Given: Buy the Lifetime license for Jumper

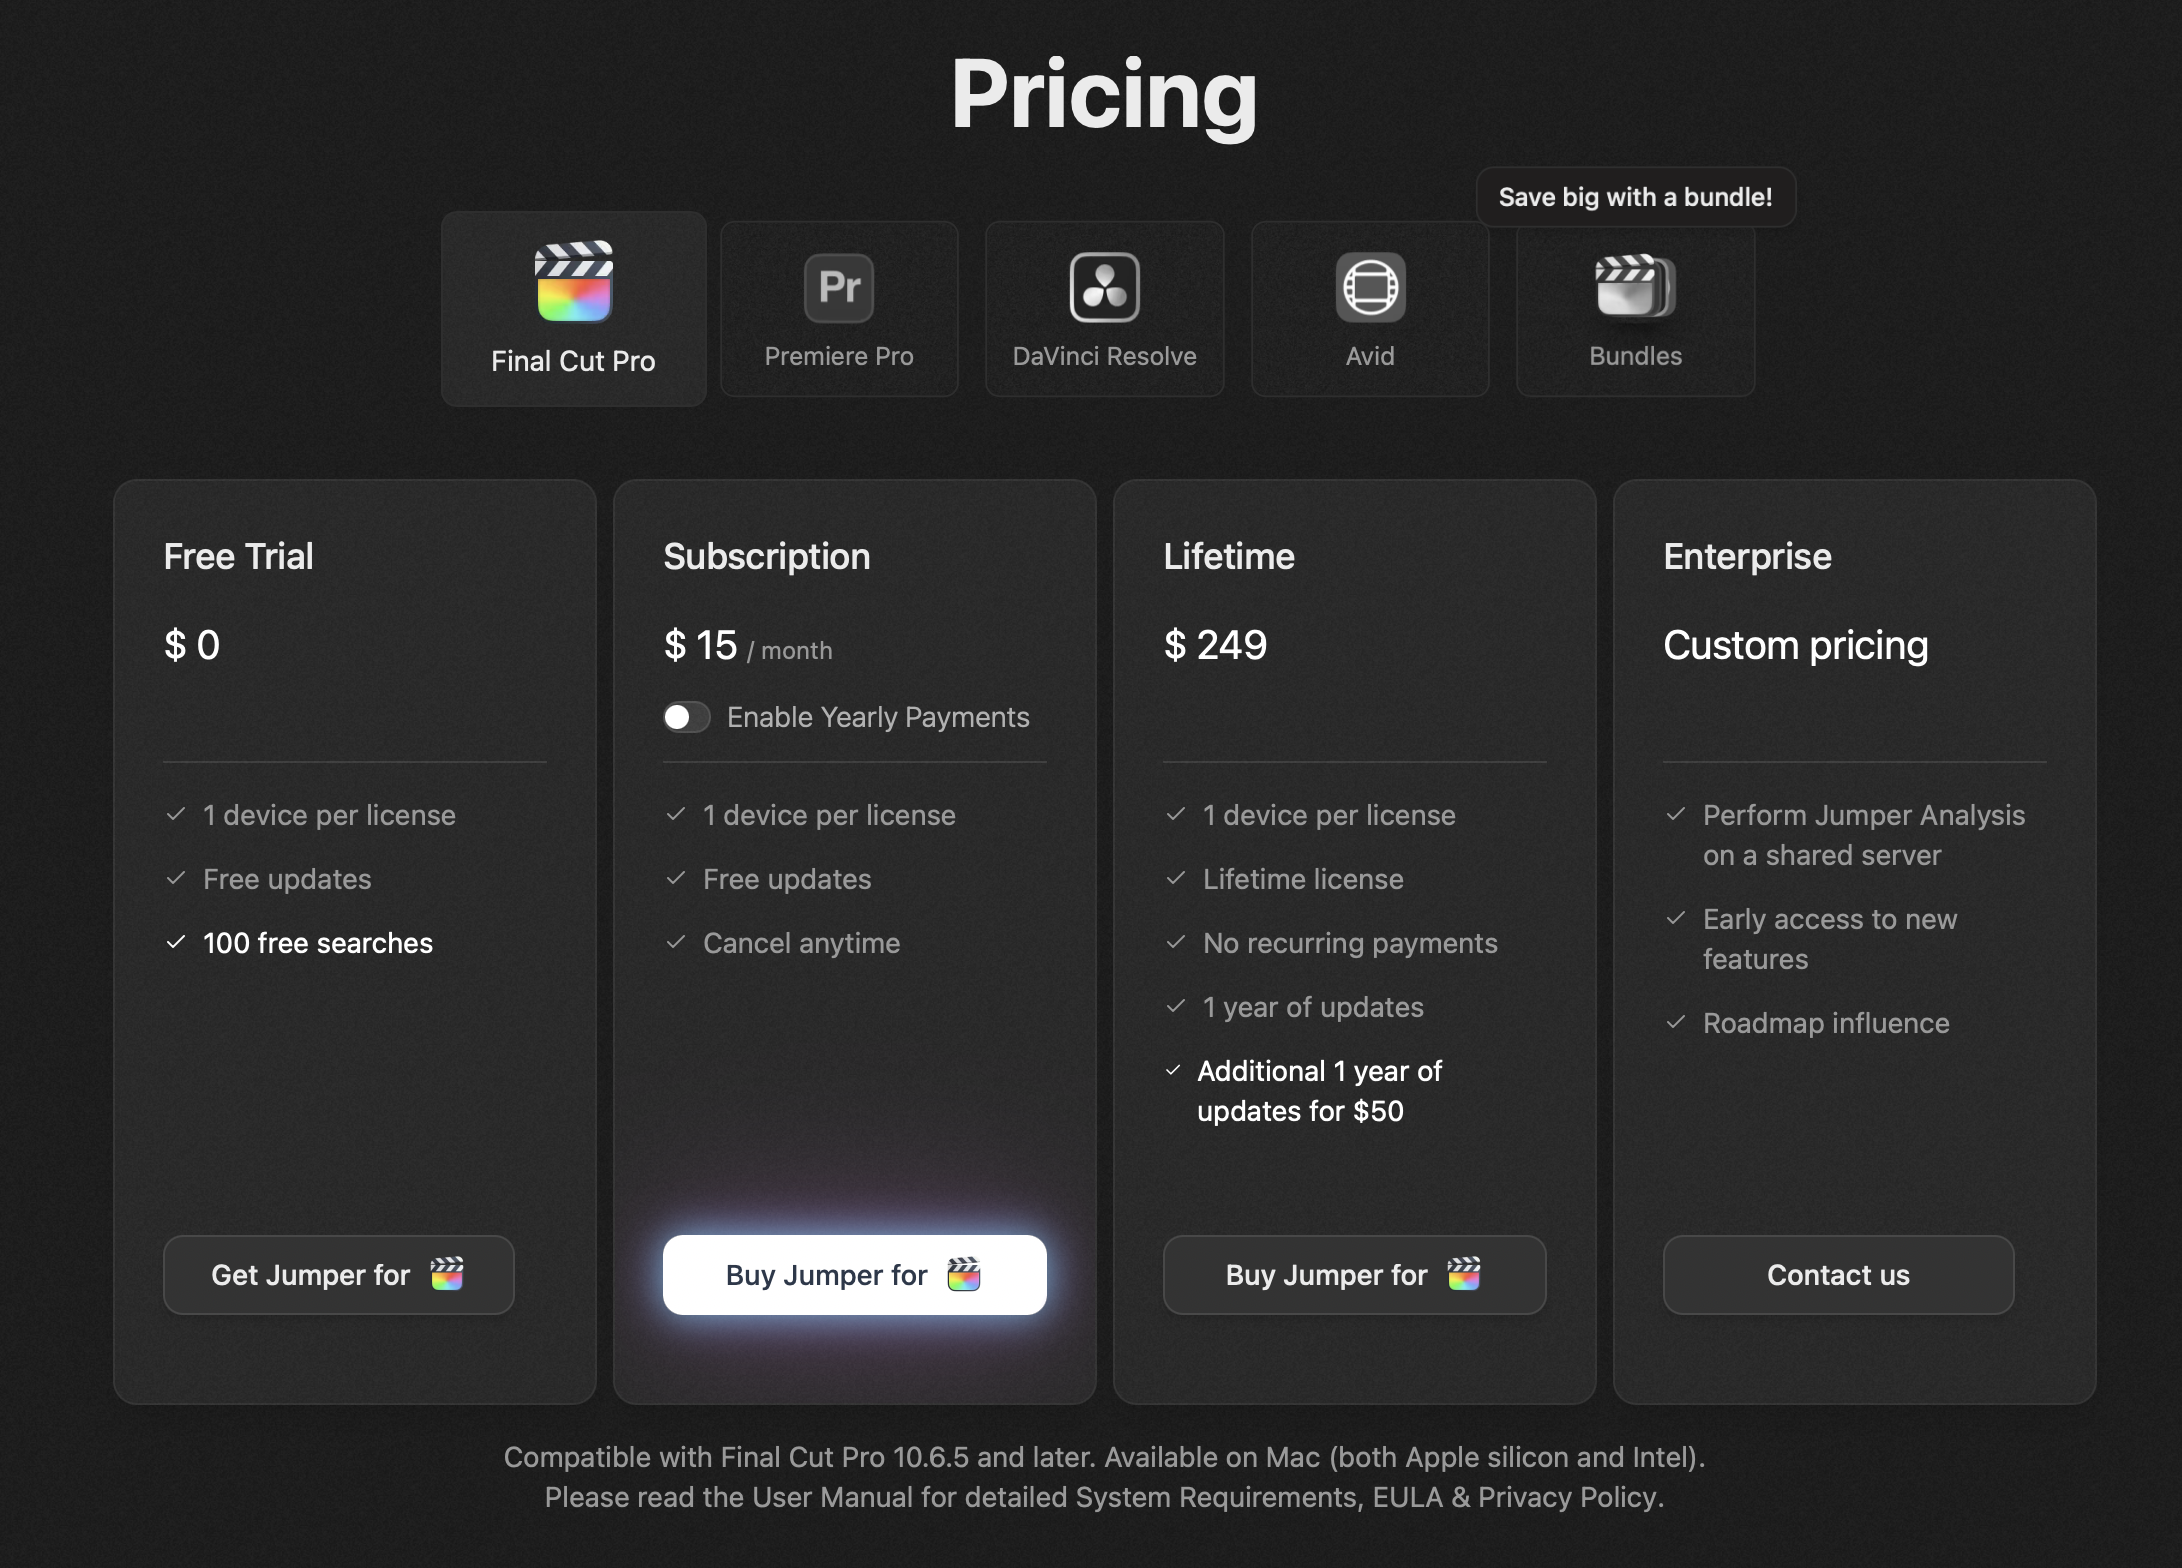Looking at the screenshot, I should pos(1354,1275).
